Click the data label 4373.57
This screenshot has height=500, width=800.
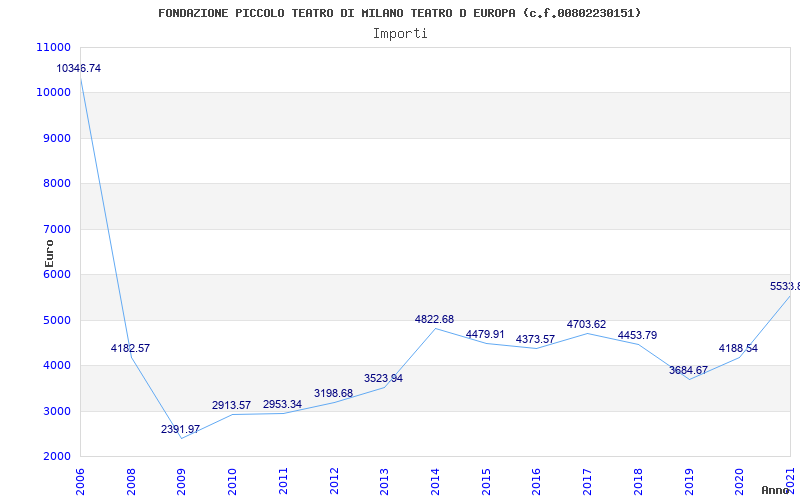coord(535,339)
